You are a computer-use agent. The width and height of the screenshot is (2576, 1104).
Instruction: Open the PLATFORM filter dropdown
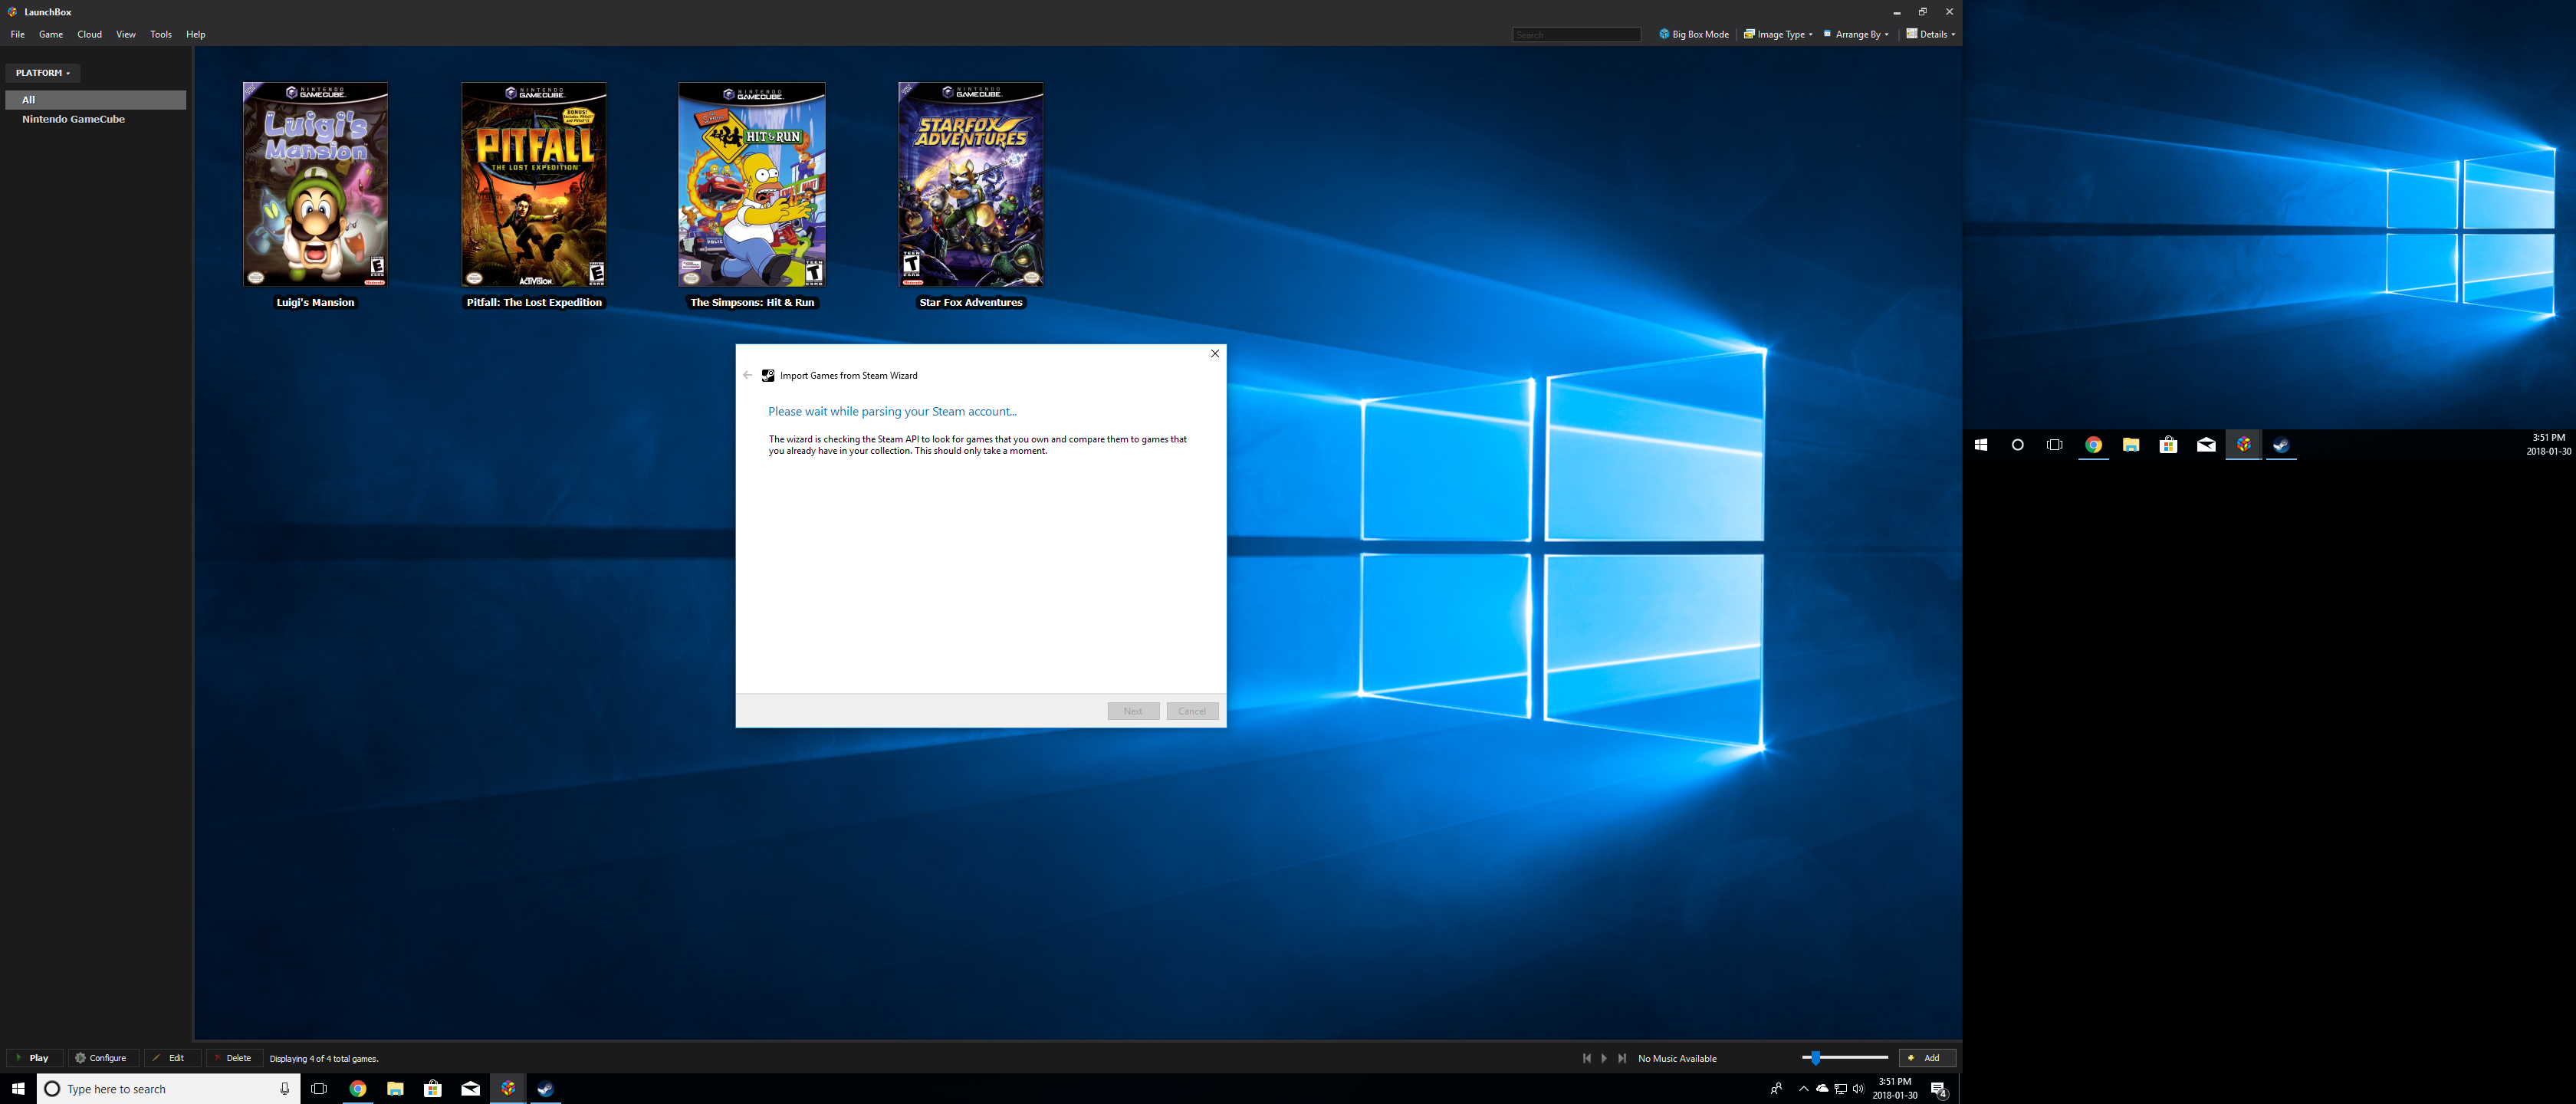[43, 73]
